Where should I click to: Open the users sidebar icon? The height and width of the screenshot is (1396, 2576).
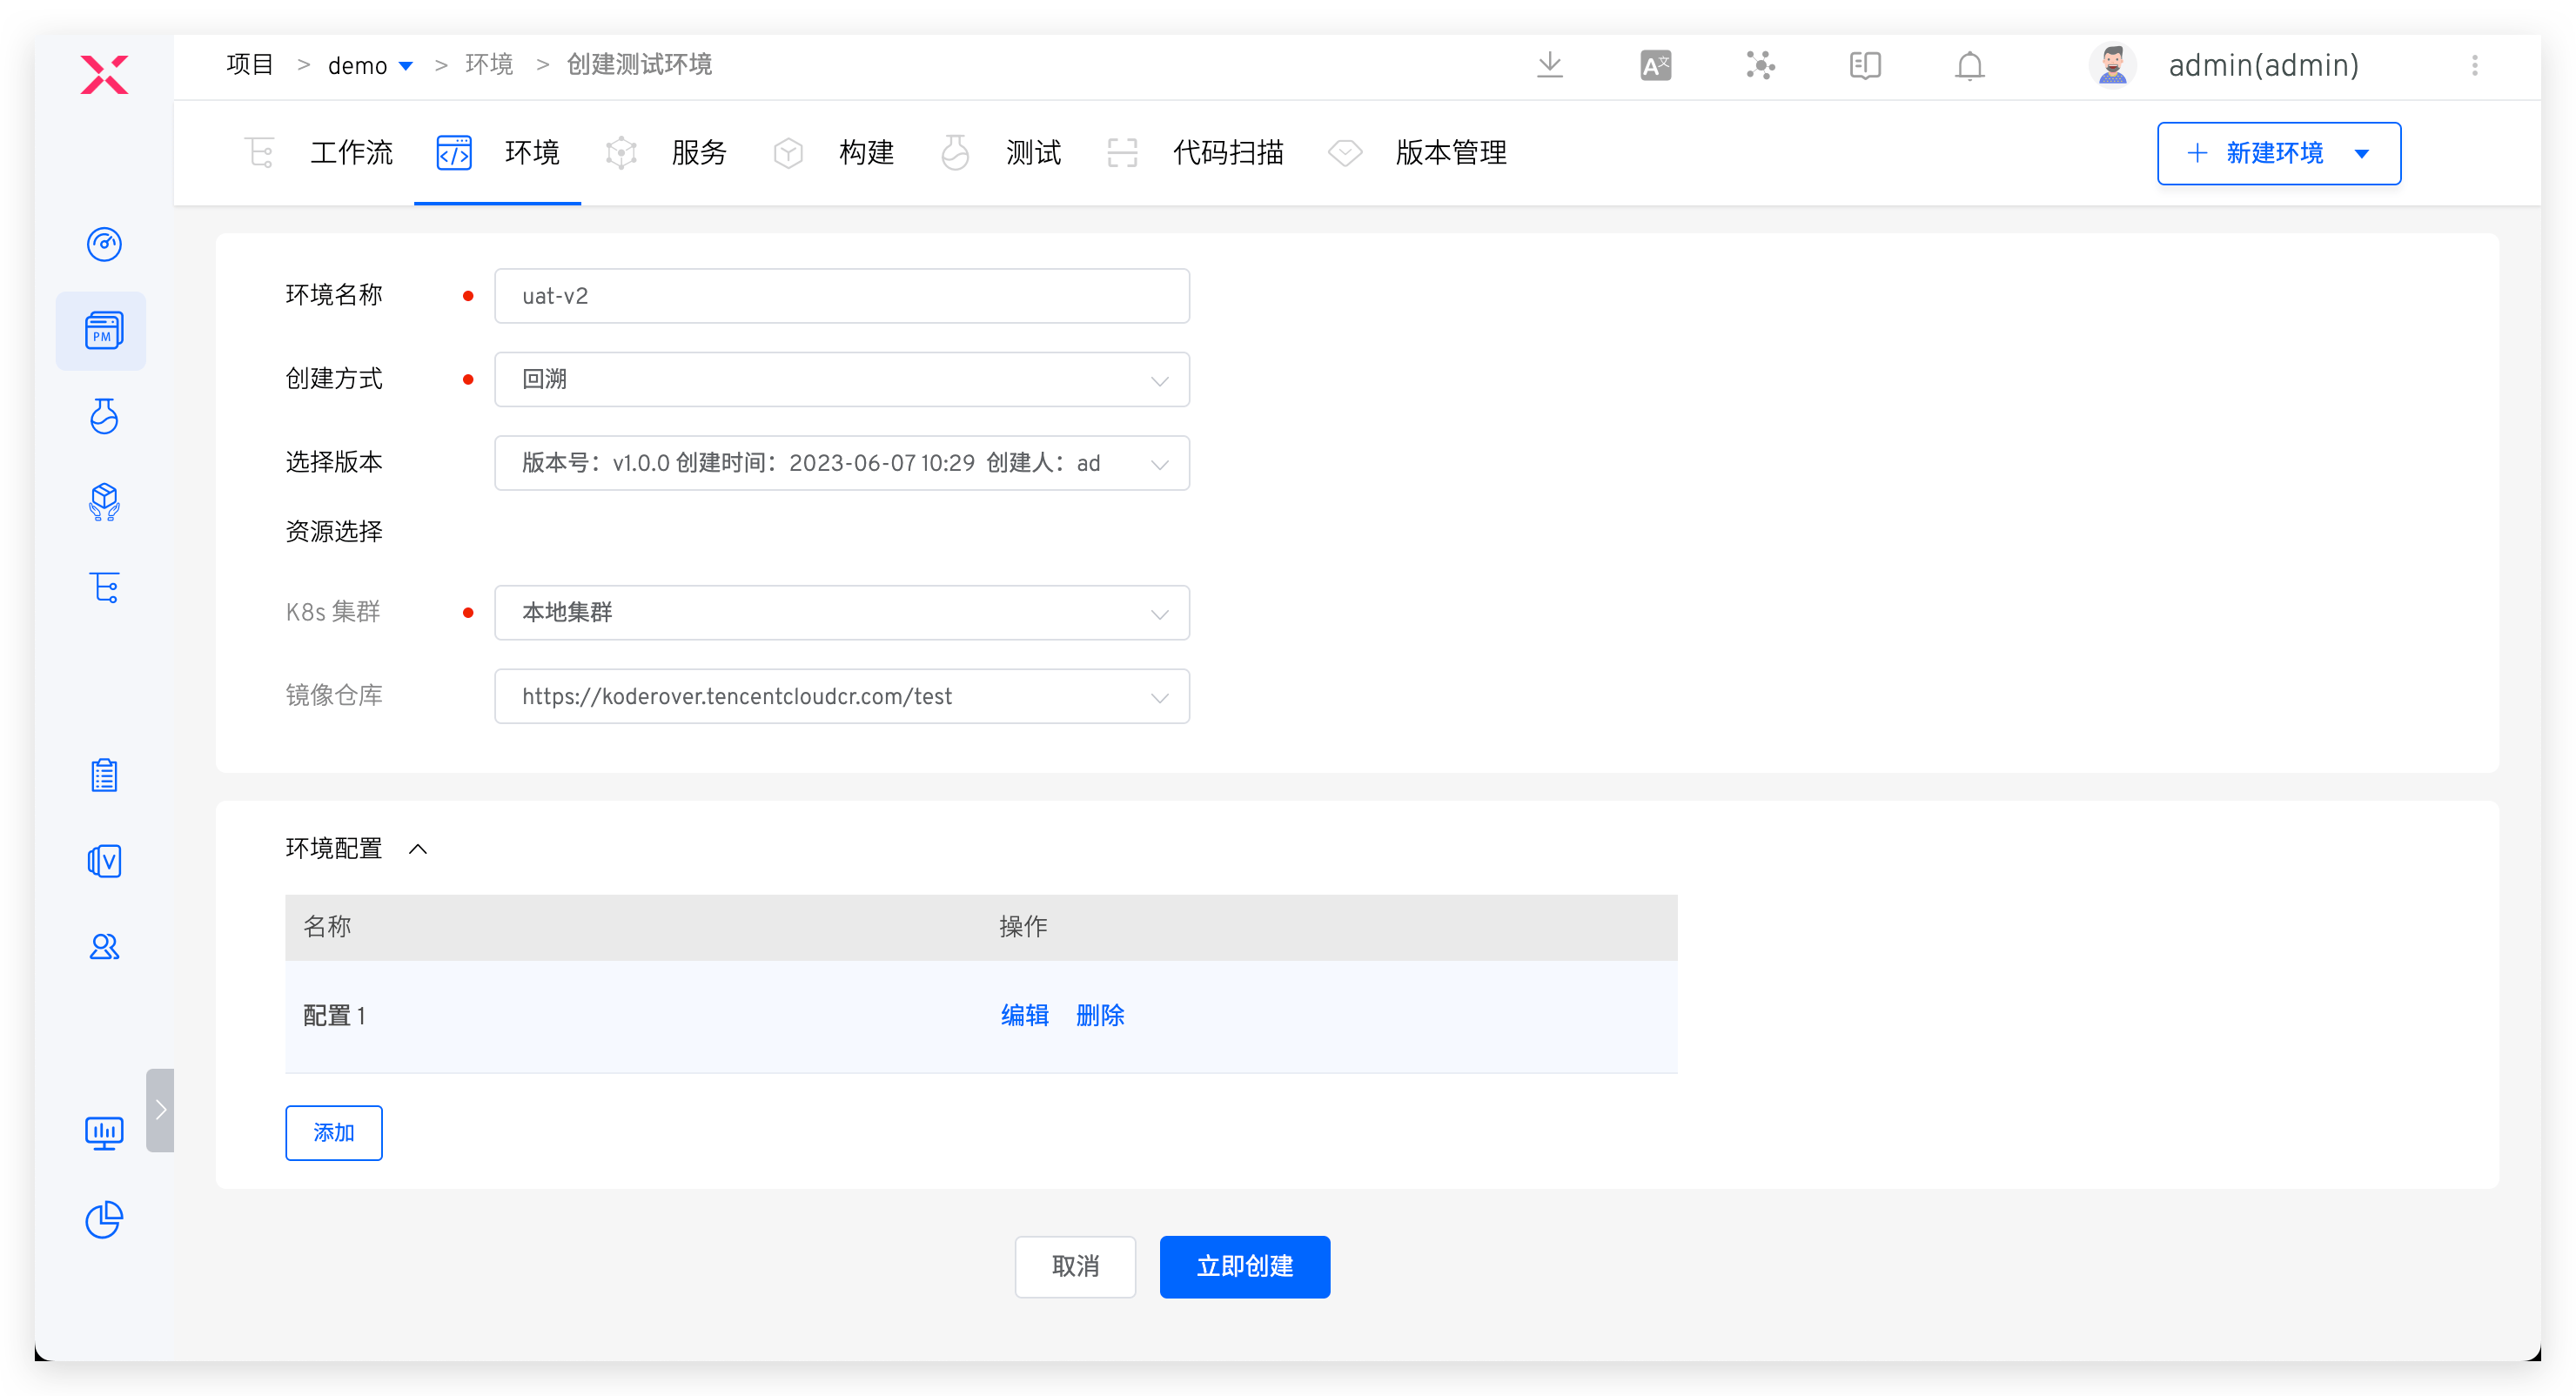104,946
